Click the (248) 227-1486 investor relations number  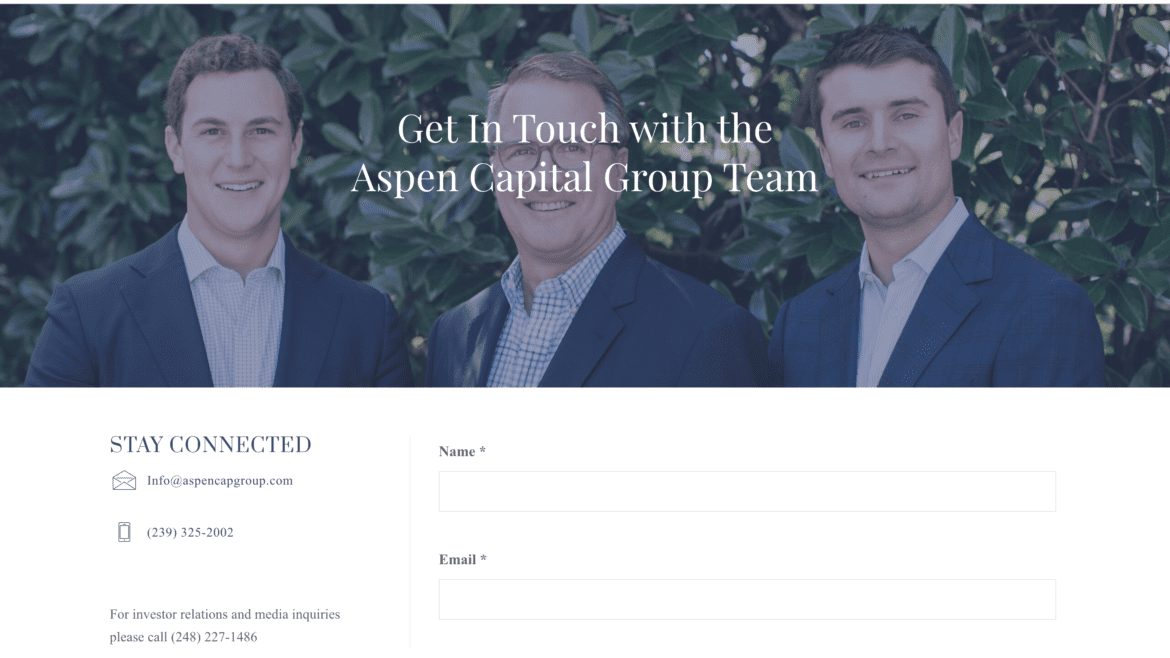point(213,637)
